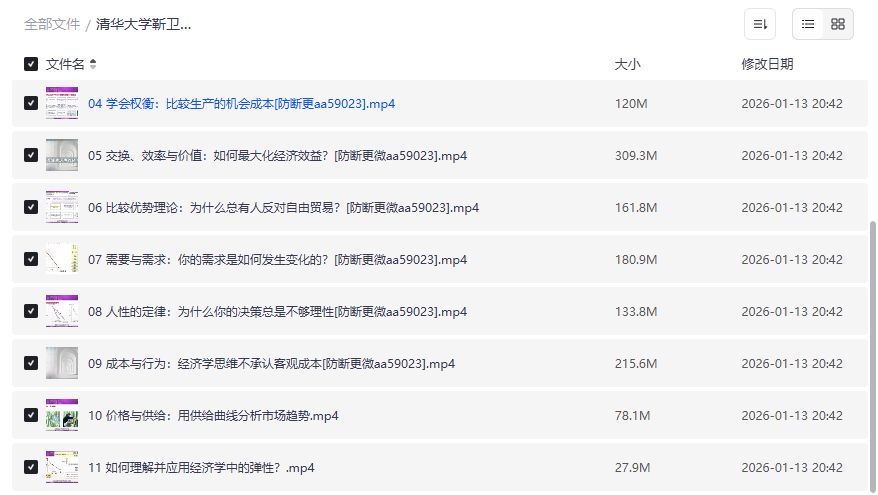Open 10 价格与供给 file name

pyautogui.click(x=213, y=415)
